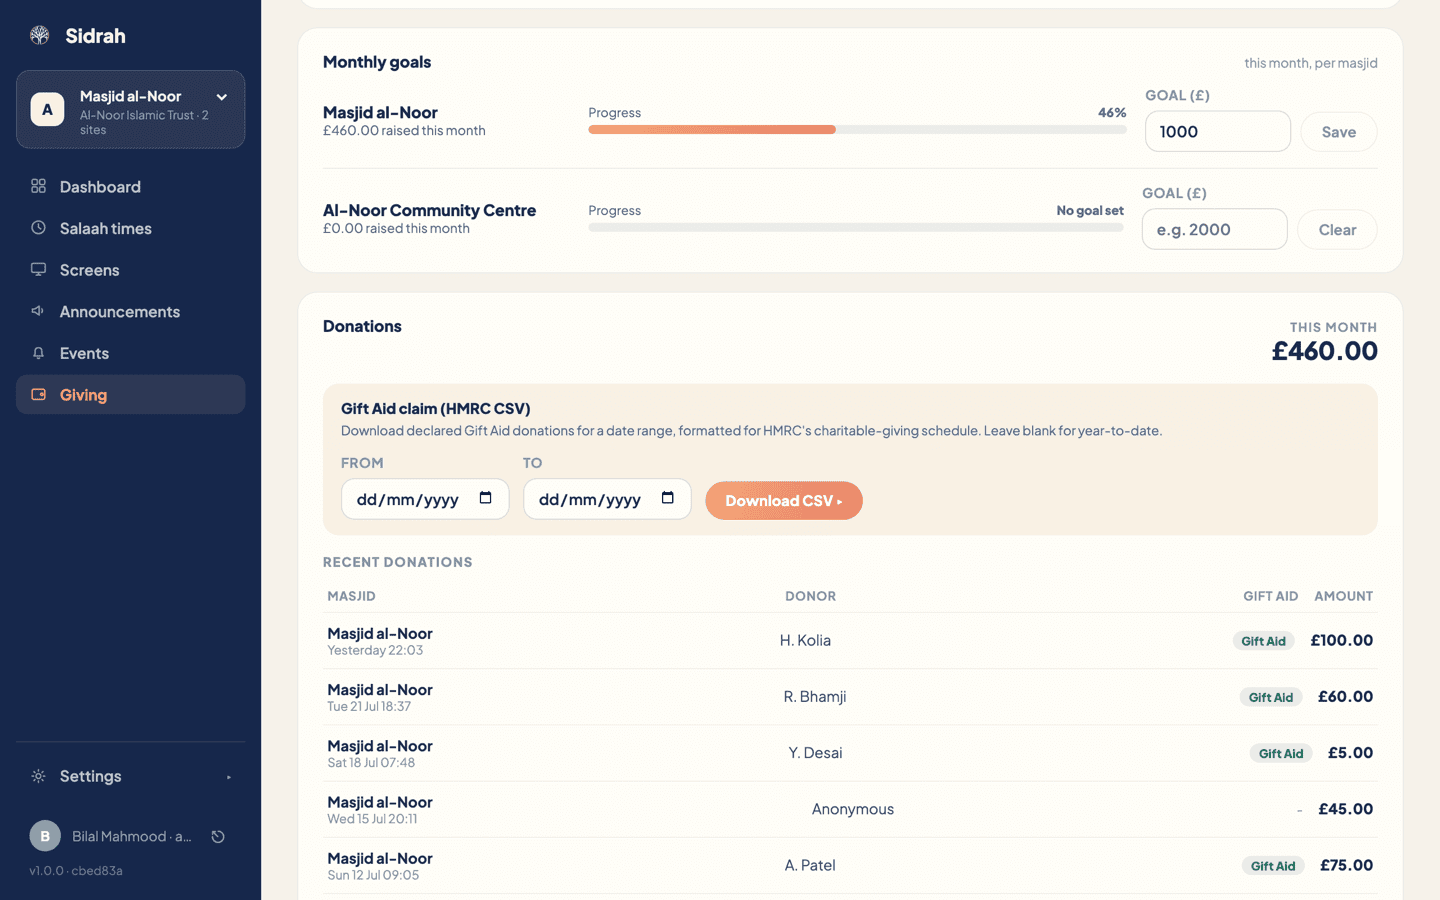Open the Masjid al-Noor site switcher dropdown

pos(130,109)
